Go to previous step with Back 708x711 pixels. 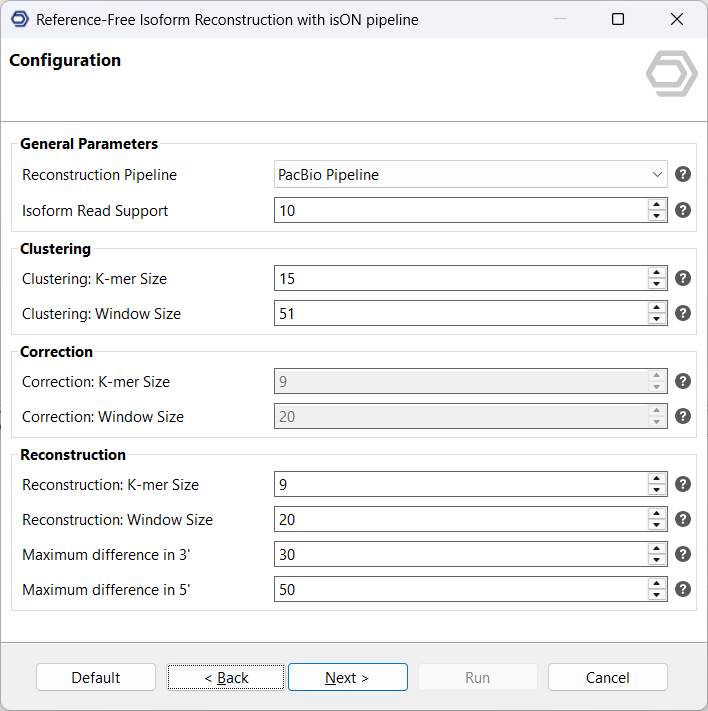[226, 677]
